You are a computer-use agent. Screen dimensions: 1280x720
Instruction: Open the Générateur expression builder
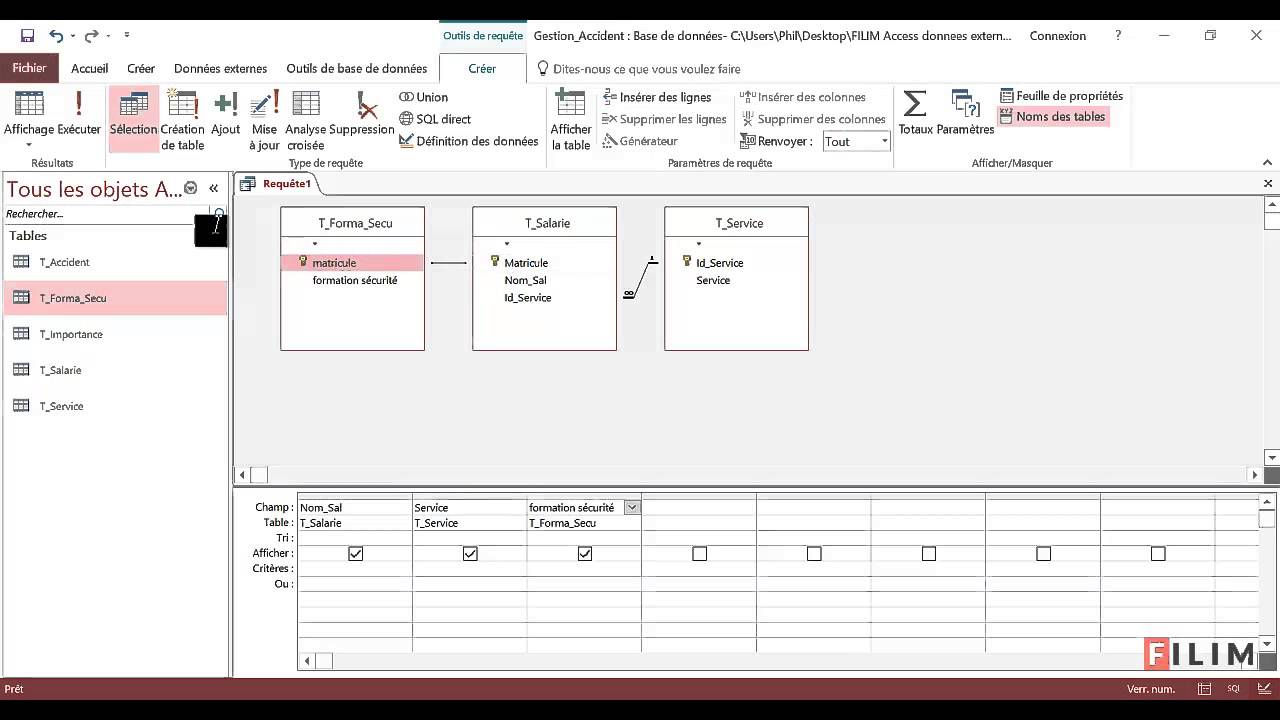(x=640, y=141)
